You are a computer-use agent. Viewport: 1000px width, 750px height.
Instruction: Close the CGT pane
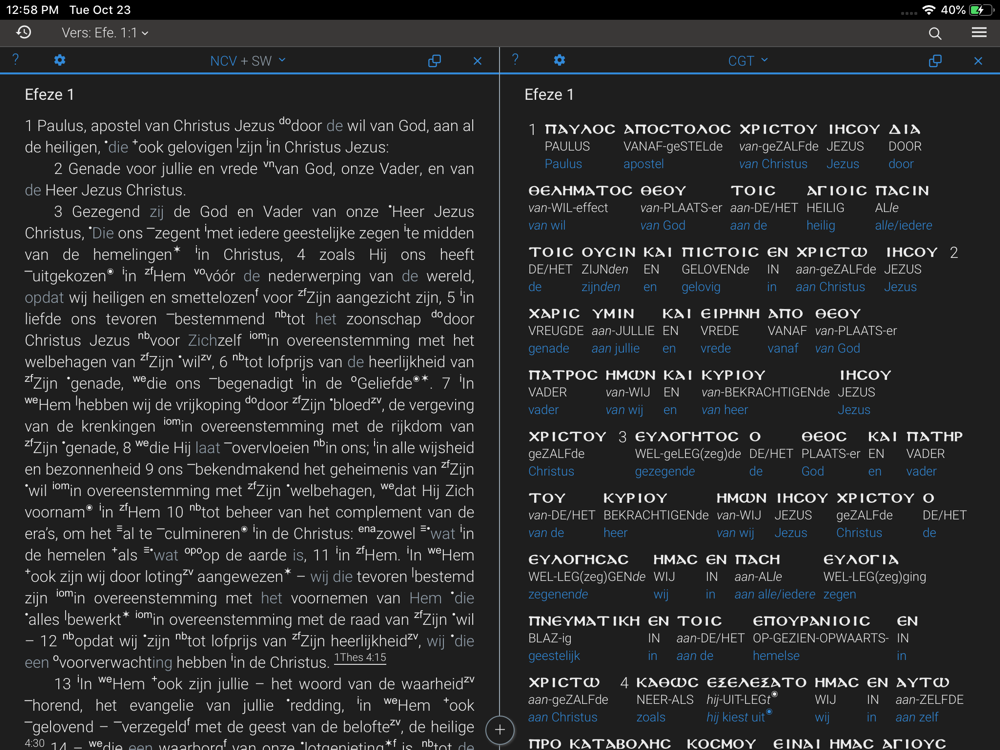tap(977, 61)
